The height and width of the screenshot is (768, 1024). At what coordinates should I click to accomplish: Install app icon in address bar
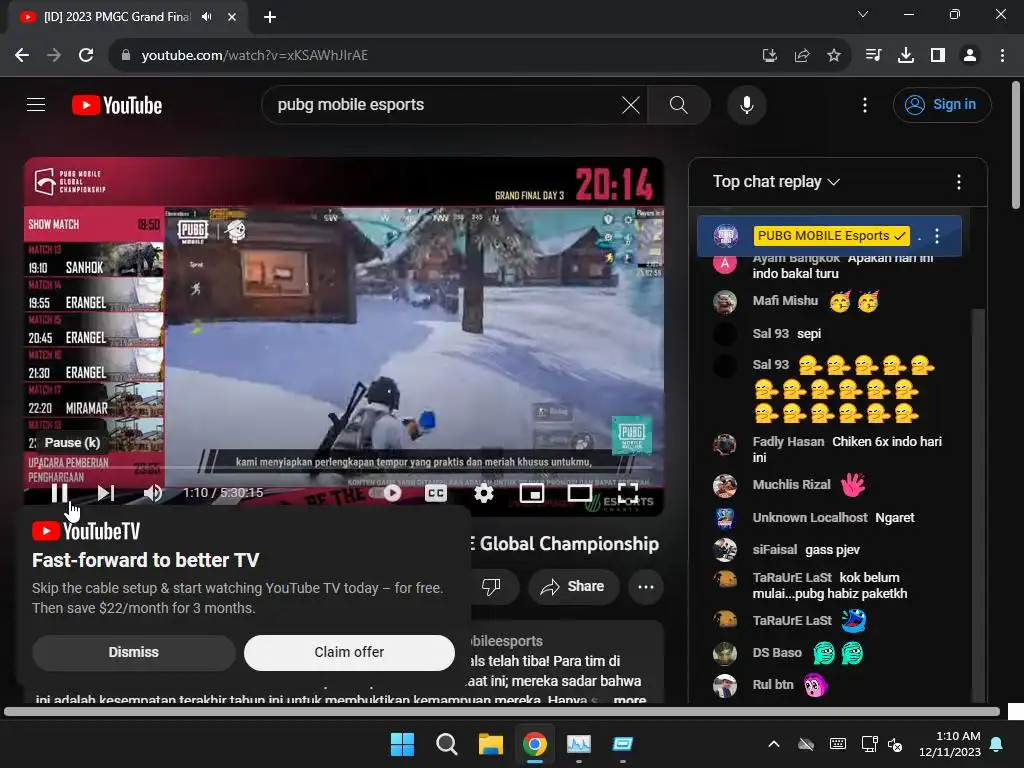(770, 56)
